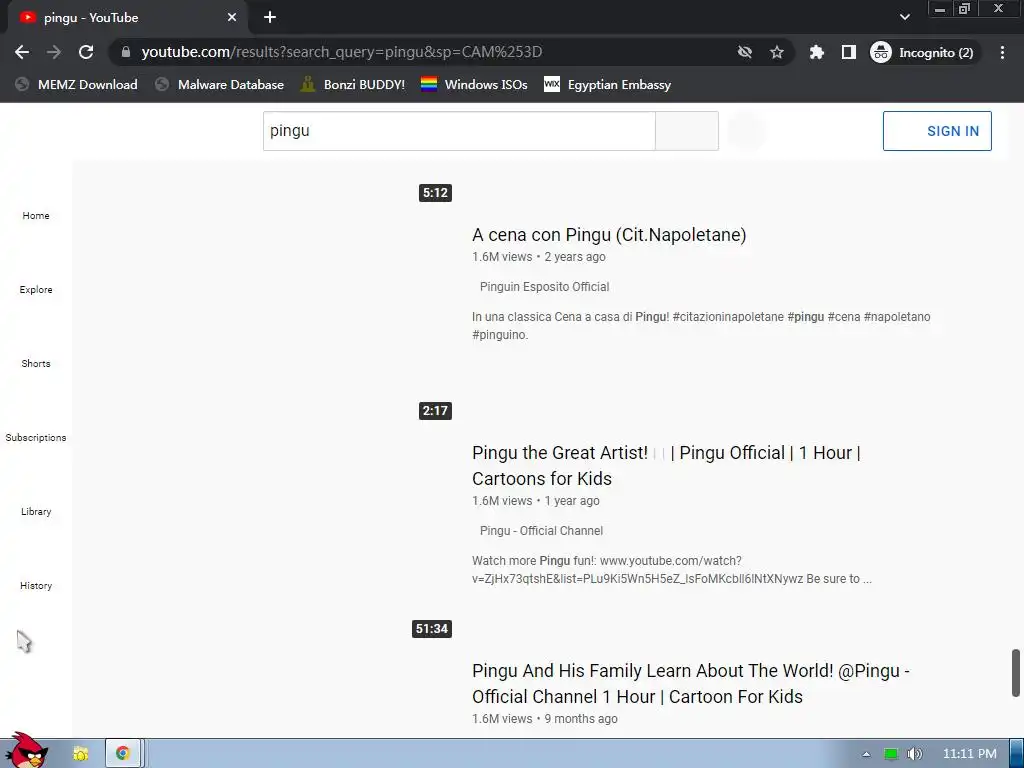Viewport: 1024px width, 768px height.
Task: Click the 11:11 PM taskbar clock
Action: [x=969, y=754]
